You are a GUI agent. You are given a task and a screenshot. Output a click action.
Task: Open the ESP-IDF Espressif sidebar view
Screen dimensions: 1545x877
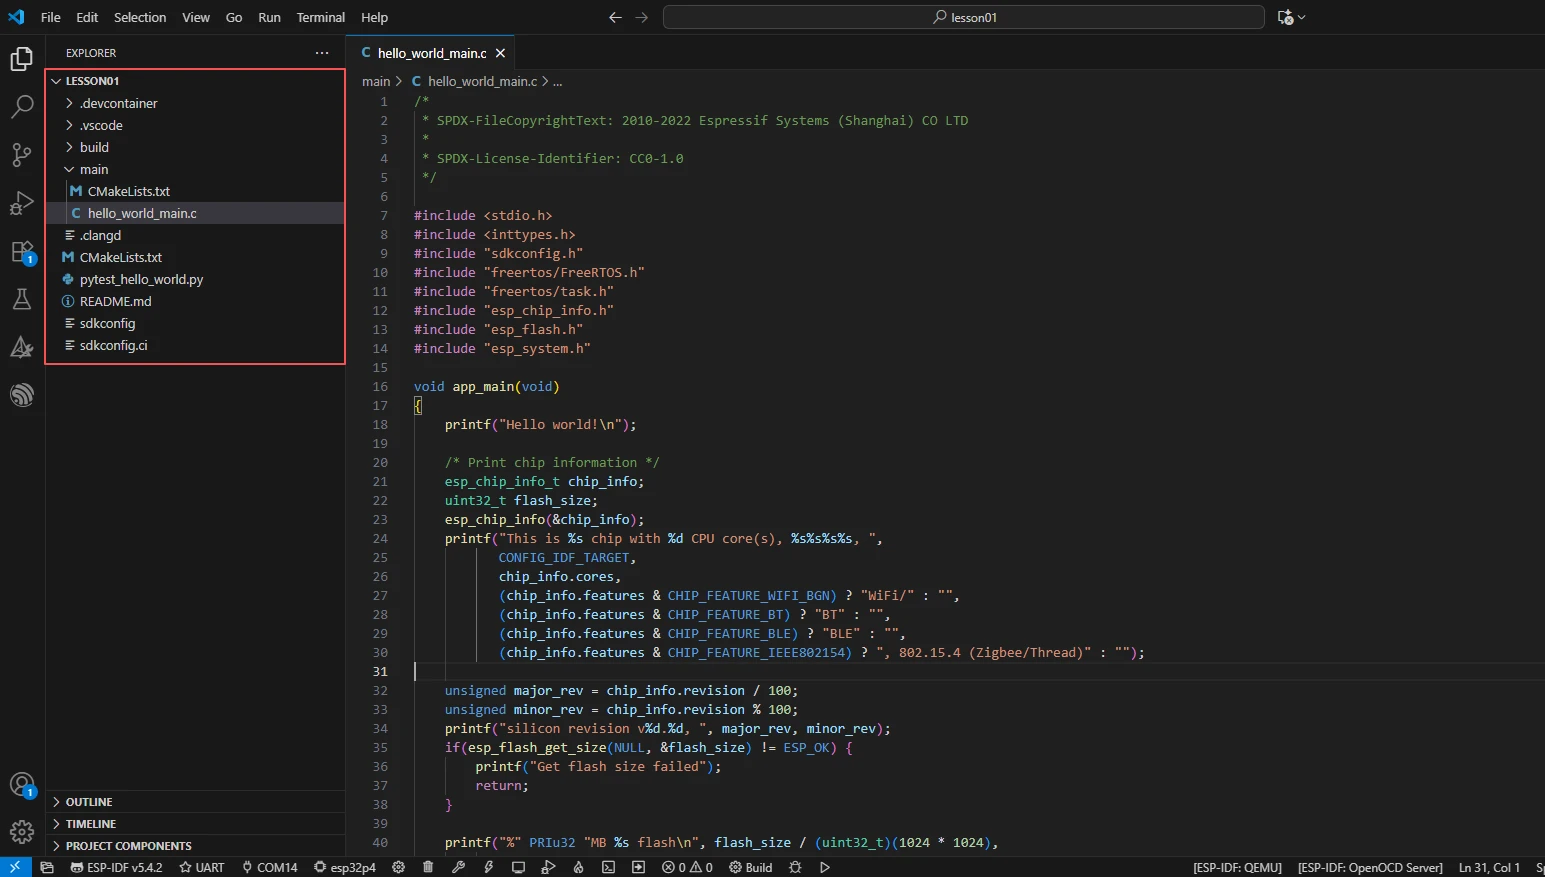point(22,395)
